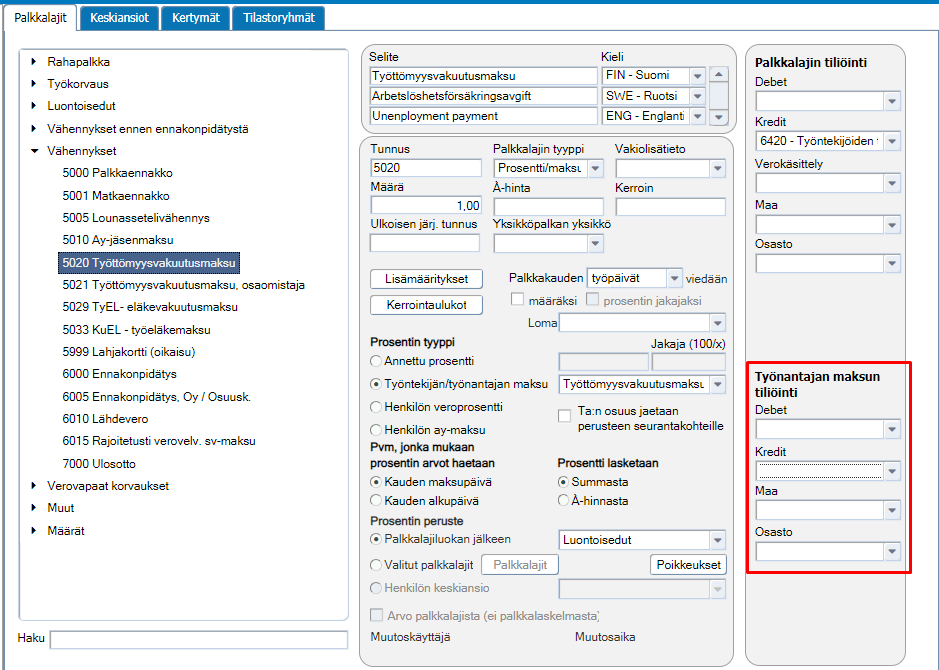939x670 pixels.
Task: Select Kauden maksupäivä radio button
Action: (x=376, y=482)
